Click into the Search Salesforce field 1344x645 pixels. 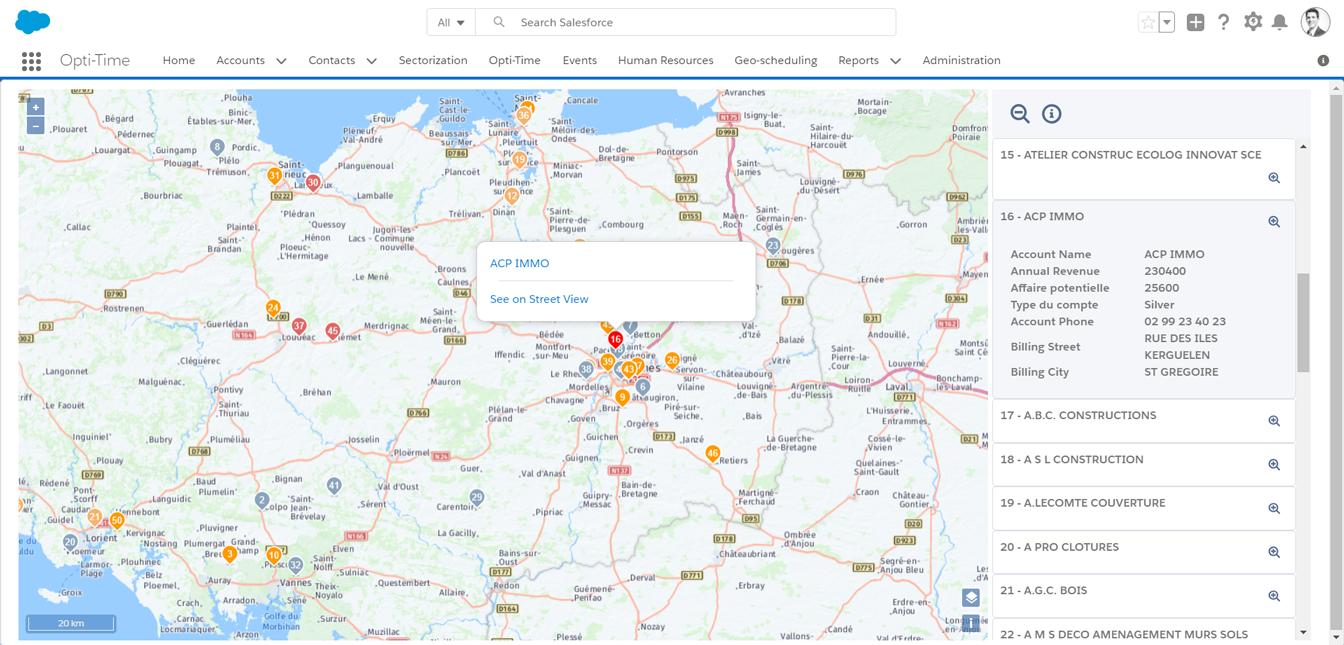(x=700, y=22)
